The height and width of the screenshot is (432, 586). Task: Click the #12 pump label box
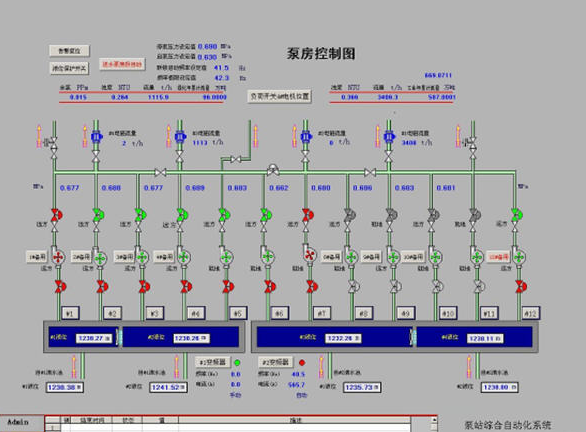point(530,313)
